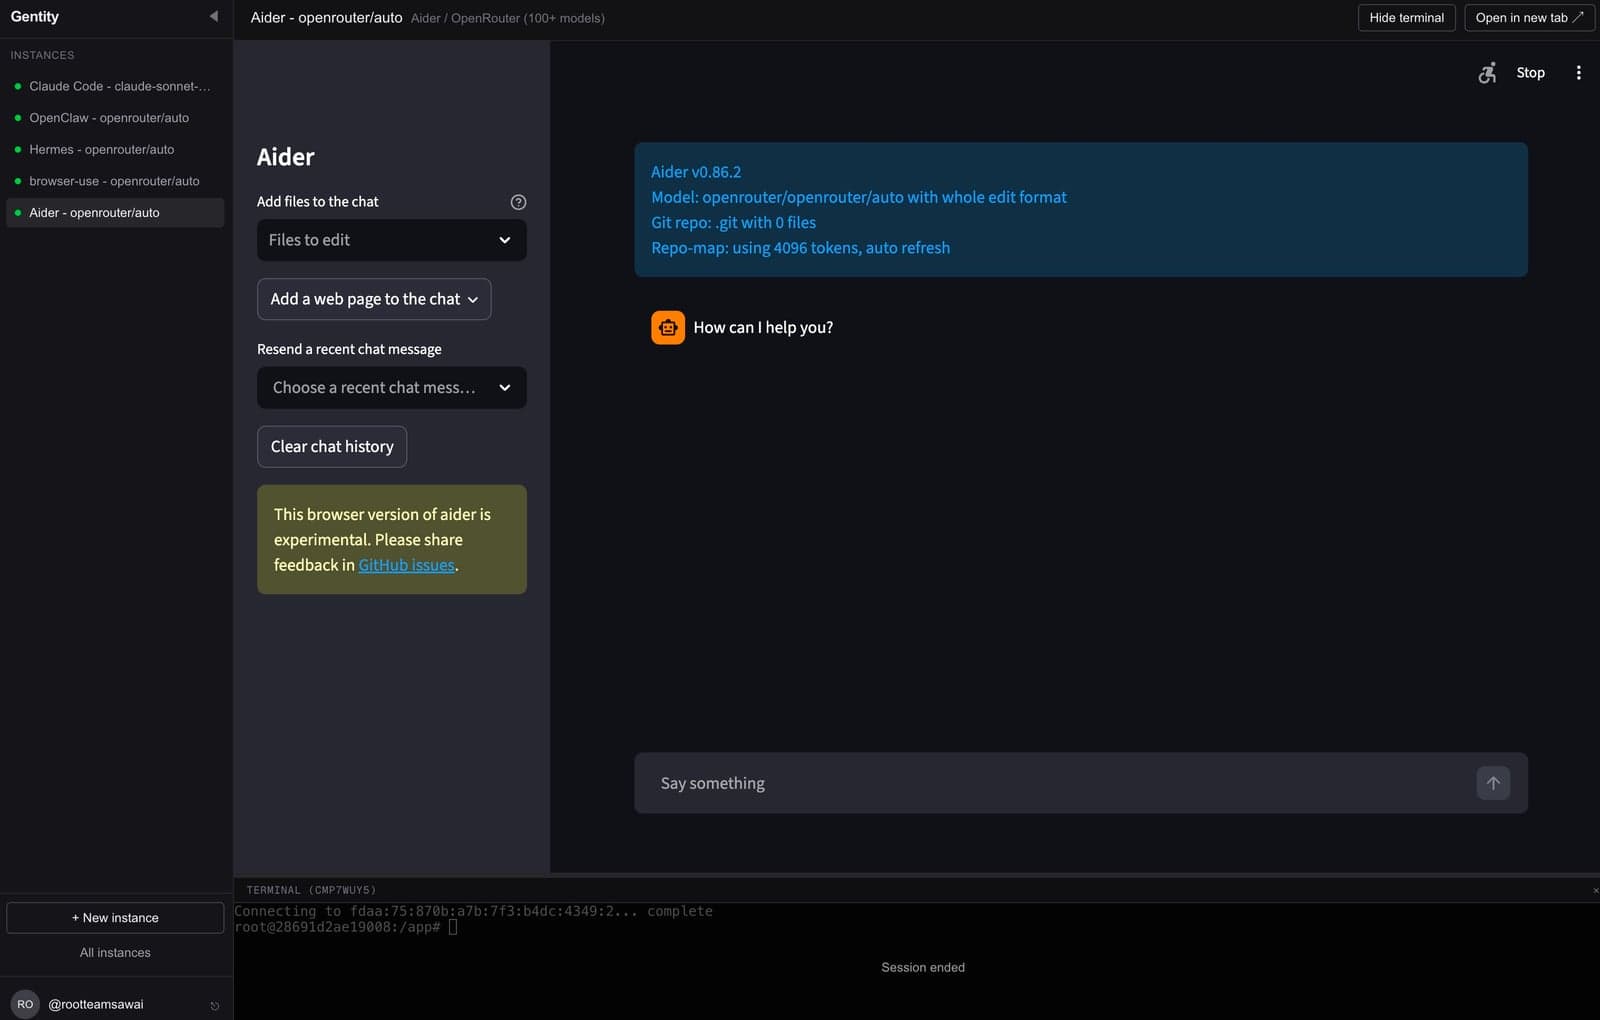
Task: Send message with the arrow button
Action: pyautogui.click(x=1493, y=783)
